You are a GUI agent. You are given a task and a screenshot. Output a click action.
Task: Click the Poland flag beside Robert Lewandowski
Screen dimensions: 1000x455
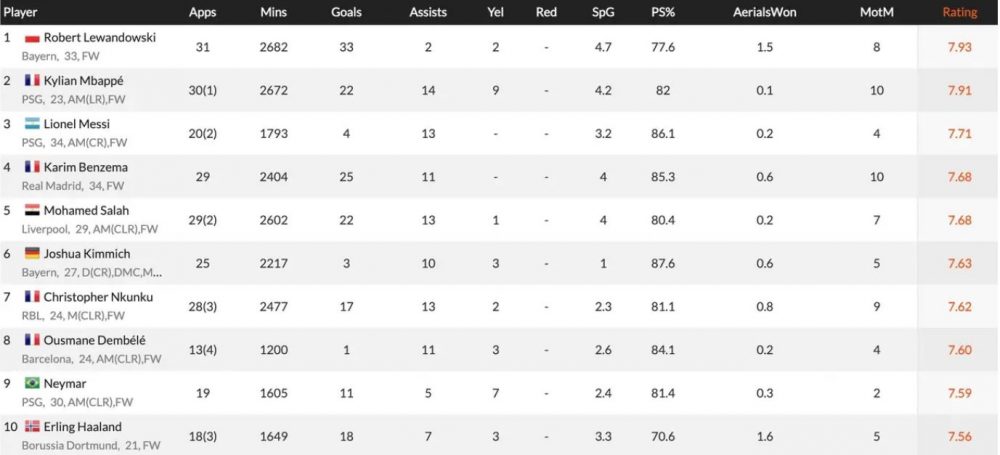pos(32,38)
